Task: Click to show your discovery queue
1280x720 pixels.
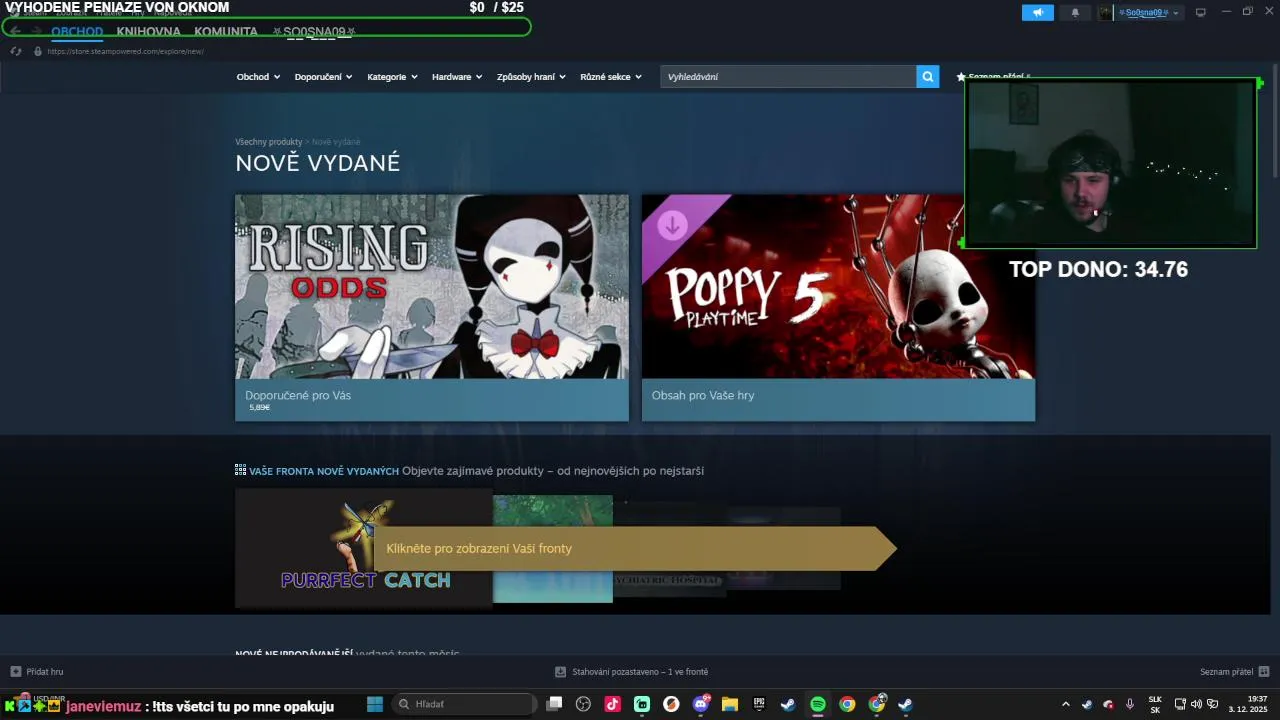Action: 635,548
